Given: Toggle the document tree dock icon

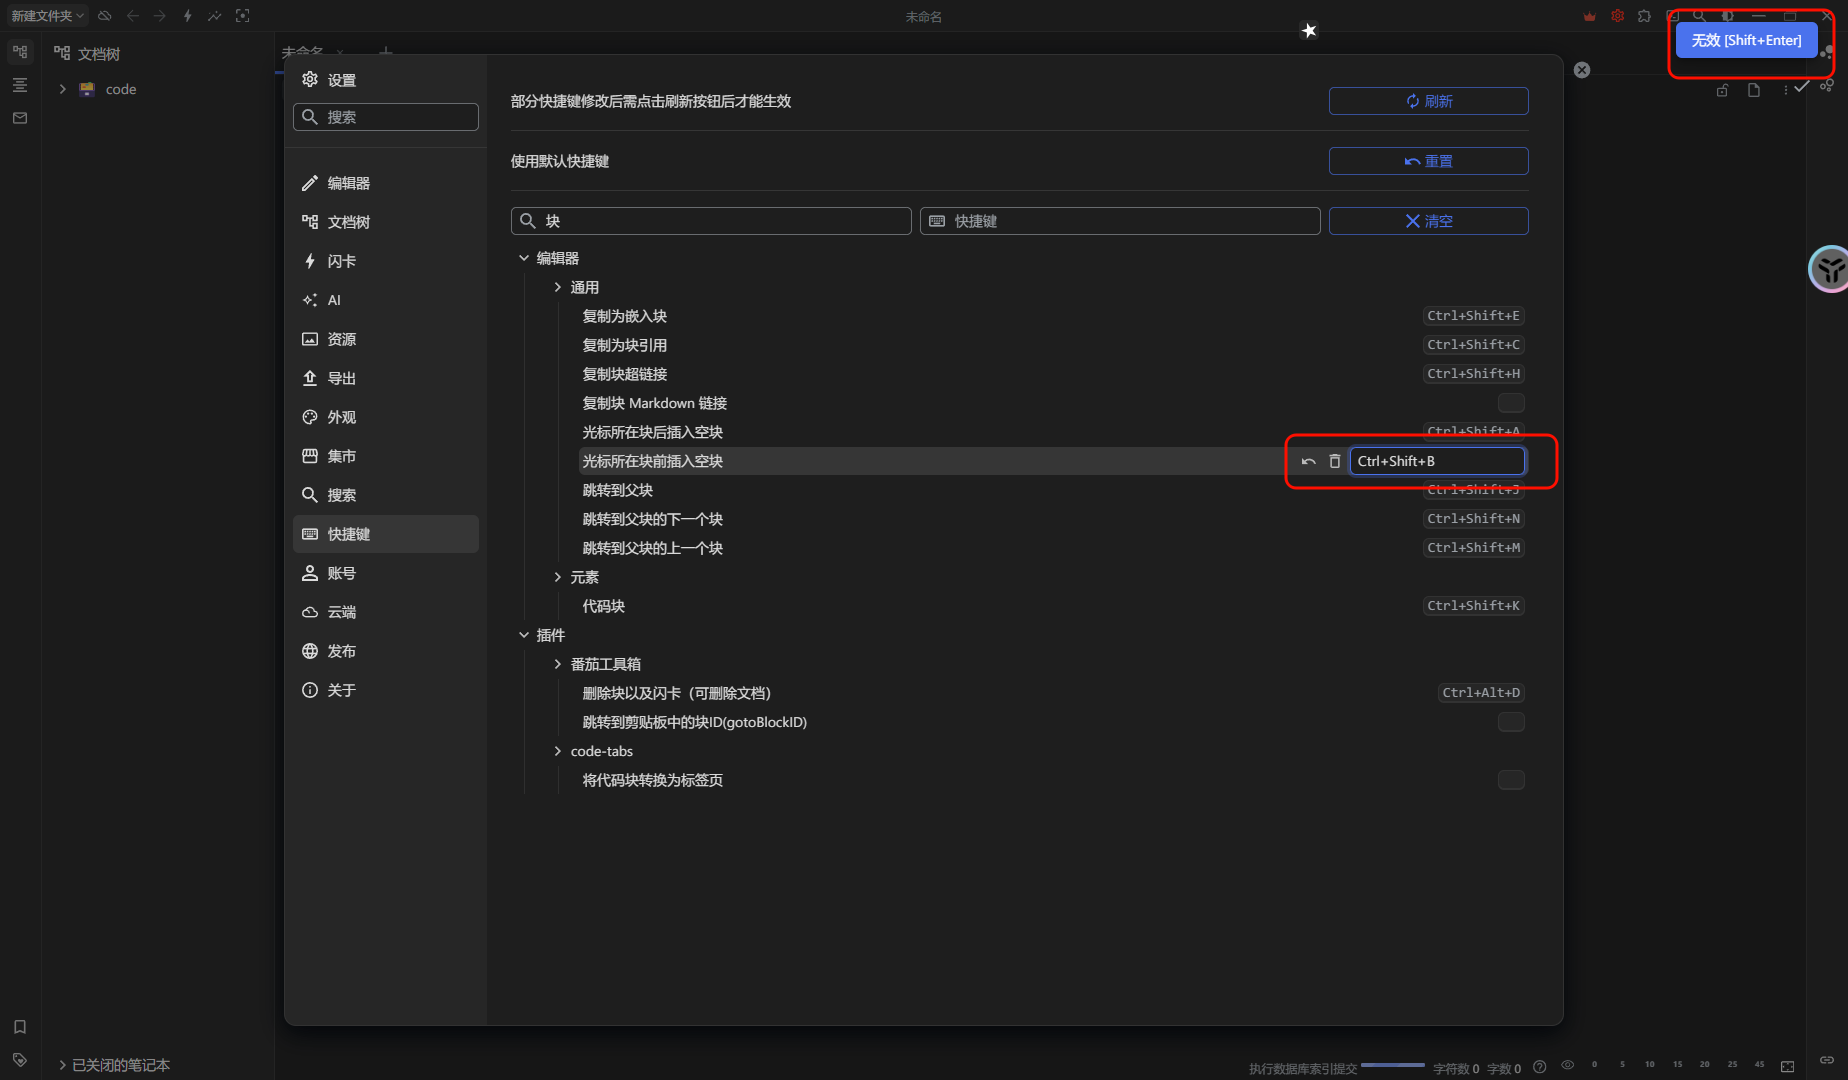Looking at the screenshot, I should (20, 51).
